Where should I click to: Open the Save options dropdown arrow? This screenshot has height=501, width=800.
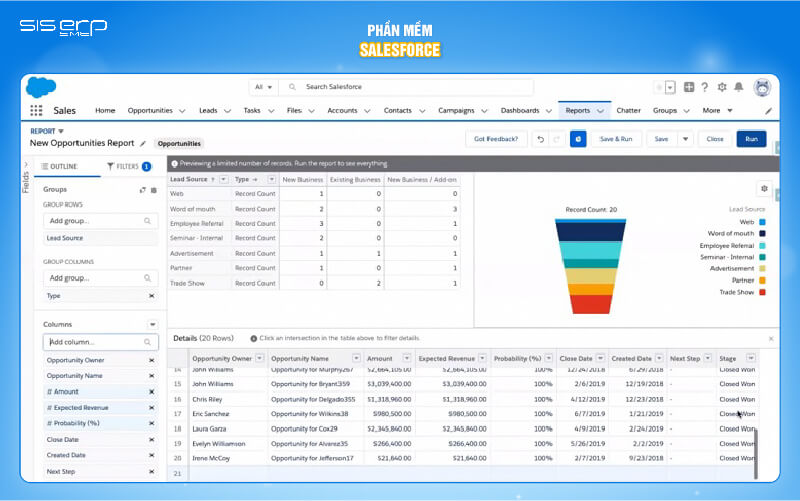[x=685, y=139]
